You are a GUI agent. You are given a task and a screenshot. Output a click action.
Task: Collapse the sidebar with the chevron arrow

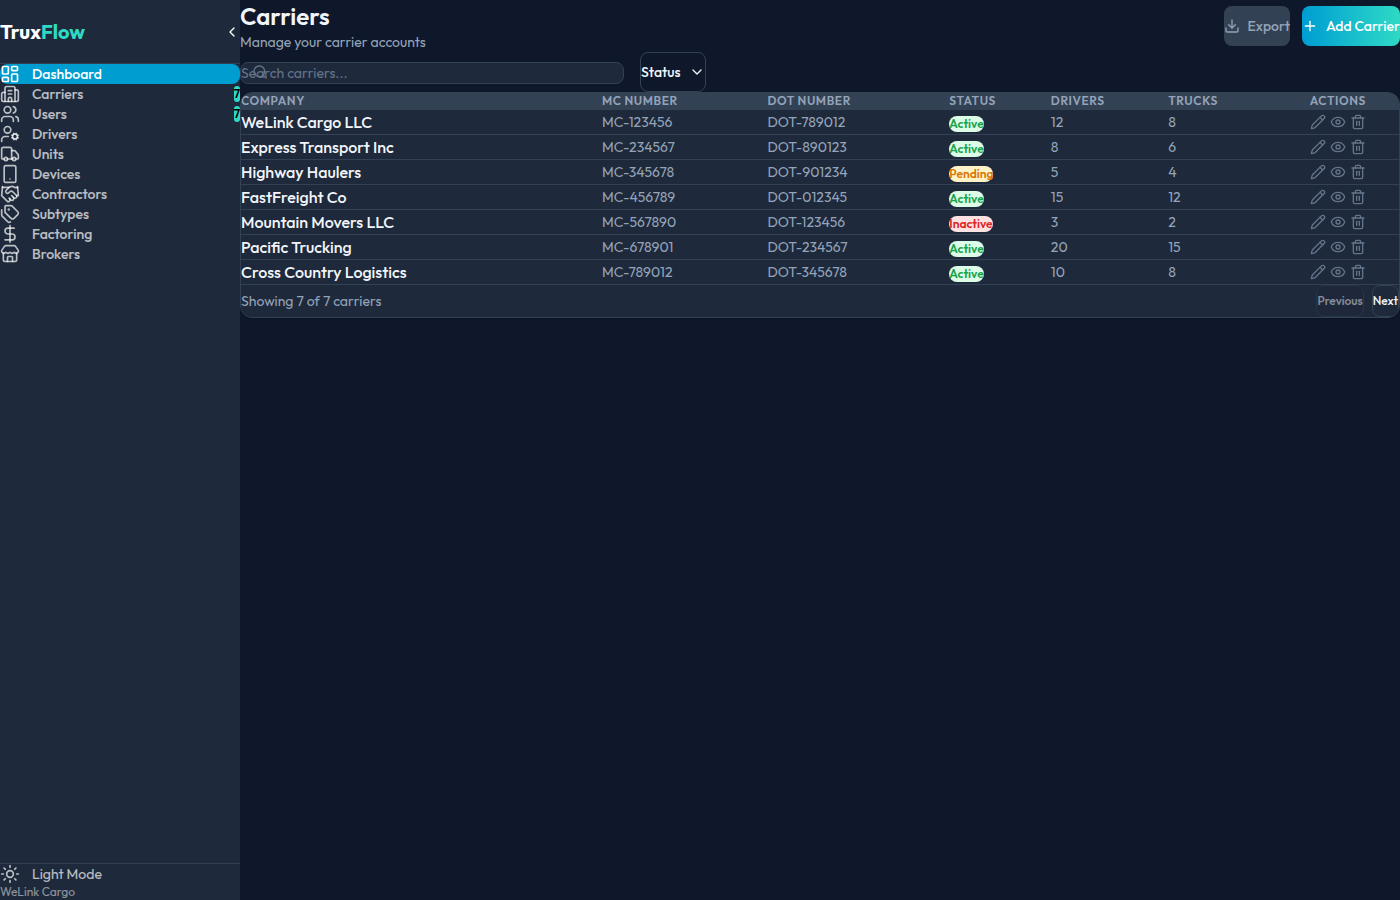point(232,31)
